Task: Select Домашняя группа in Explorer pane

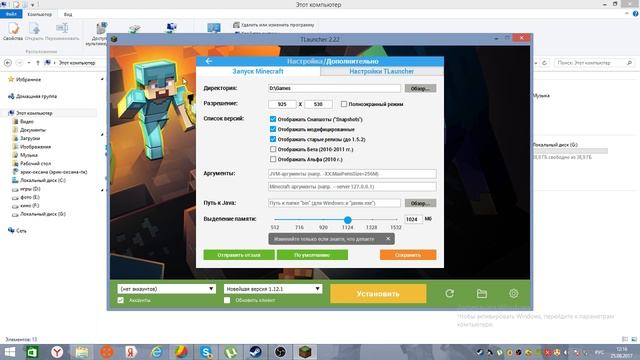Action: 33,96
